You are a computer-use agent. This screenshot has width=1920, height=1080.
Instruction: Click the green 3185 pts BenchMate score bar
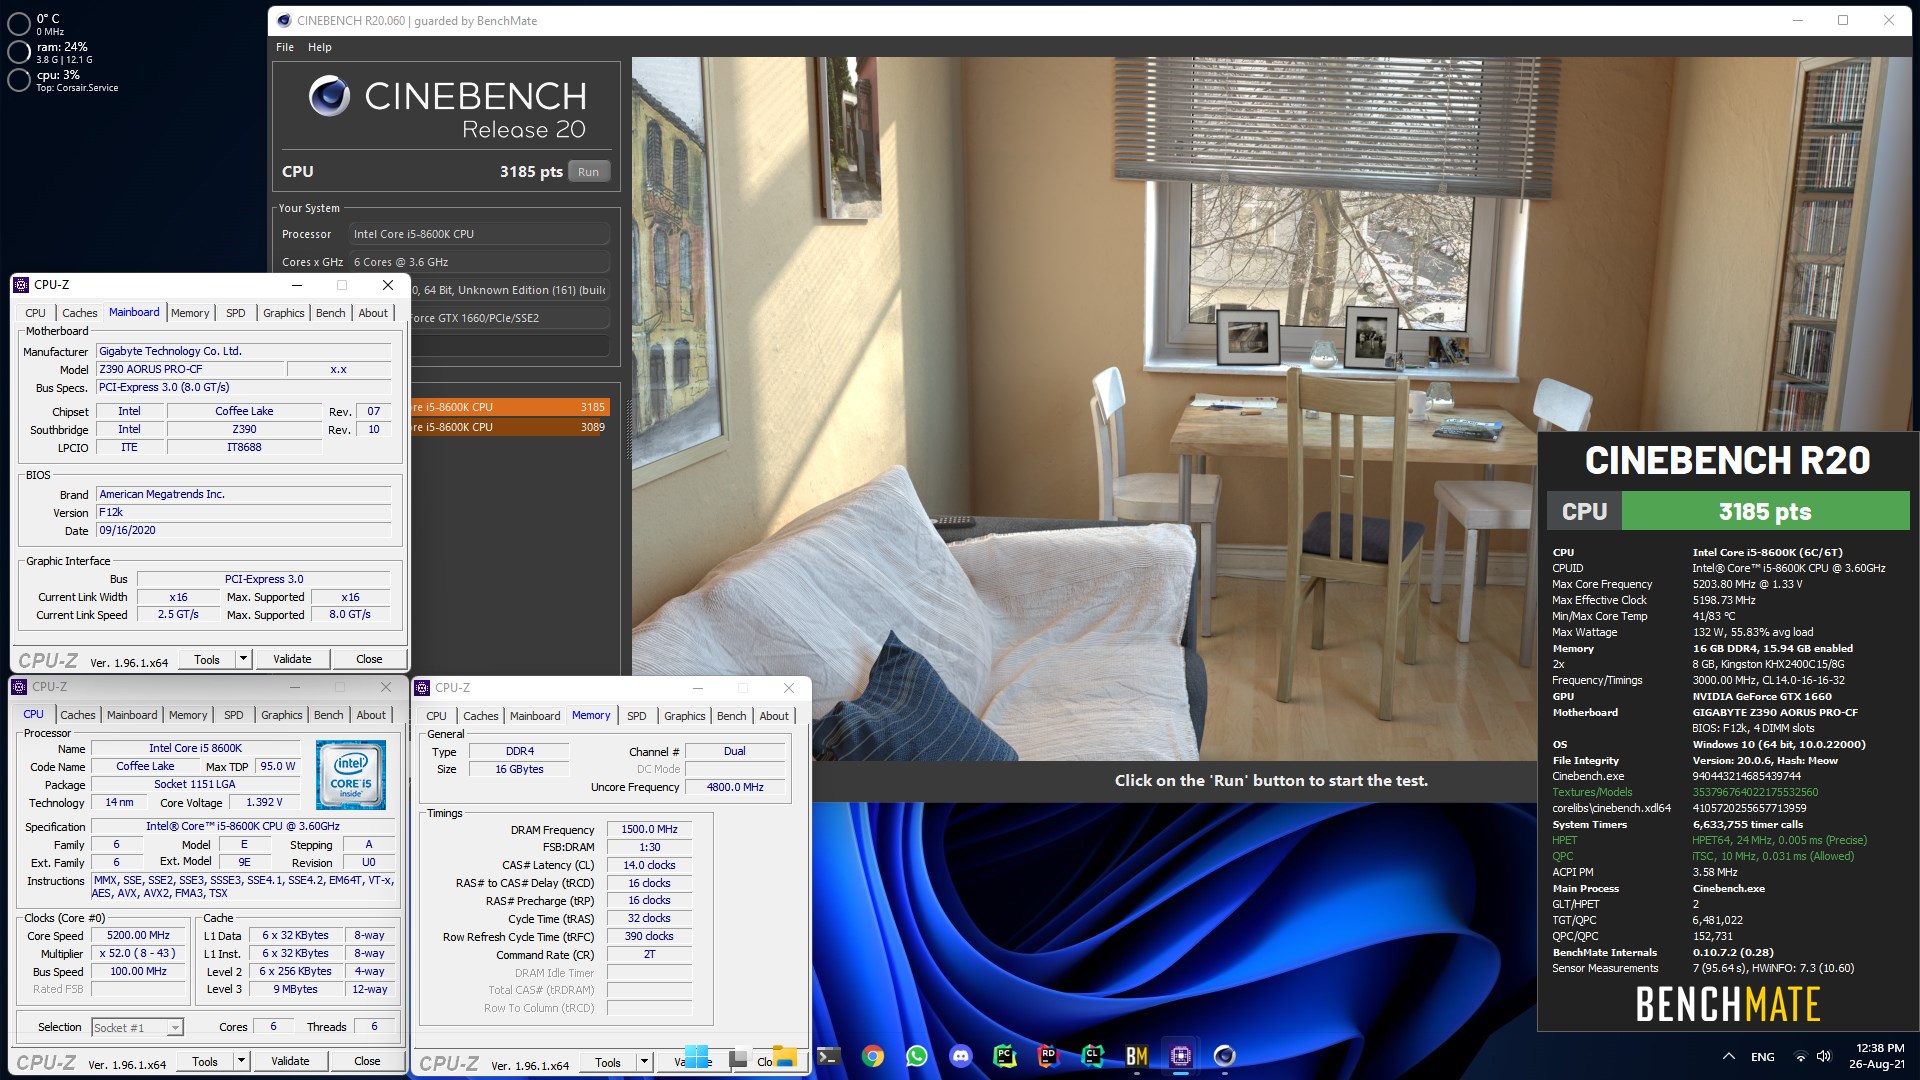1765,511
